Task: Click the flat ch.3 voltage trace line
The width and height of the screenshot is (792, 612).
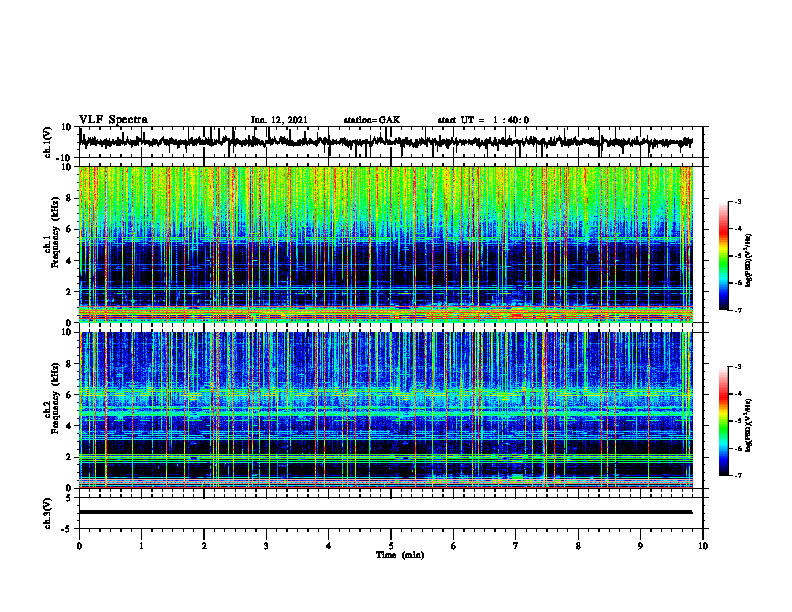Action: click(x=386, y=512)
